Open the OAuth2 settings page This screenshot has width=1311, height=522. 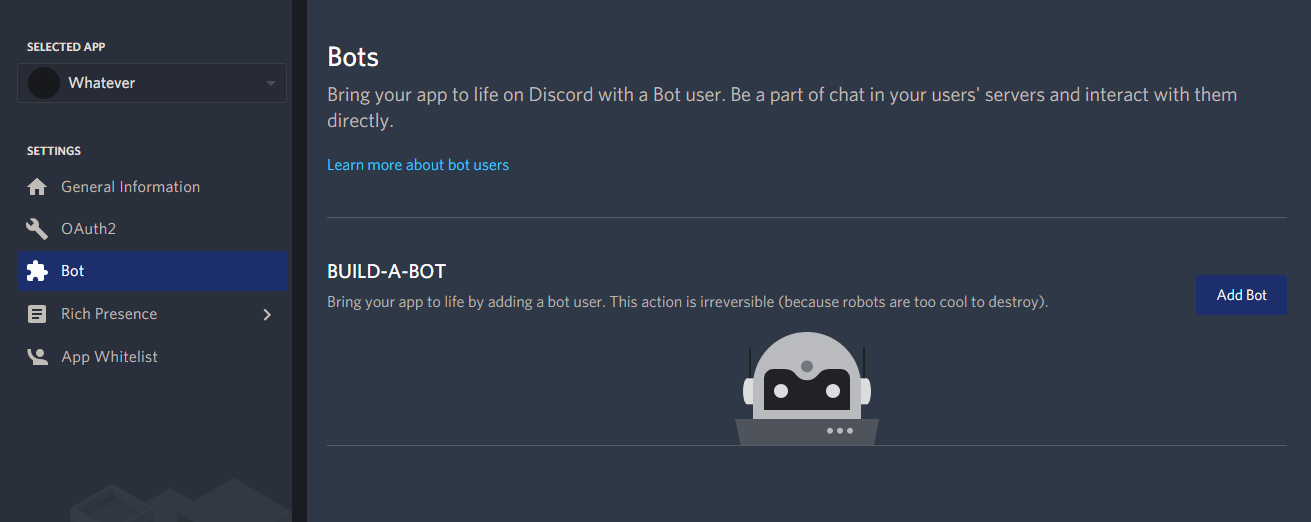coord(88,229)
